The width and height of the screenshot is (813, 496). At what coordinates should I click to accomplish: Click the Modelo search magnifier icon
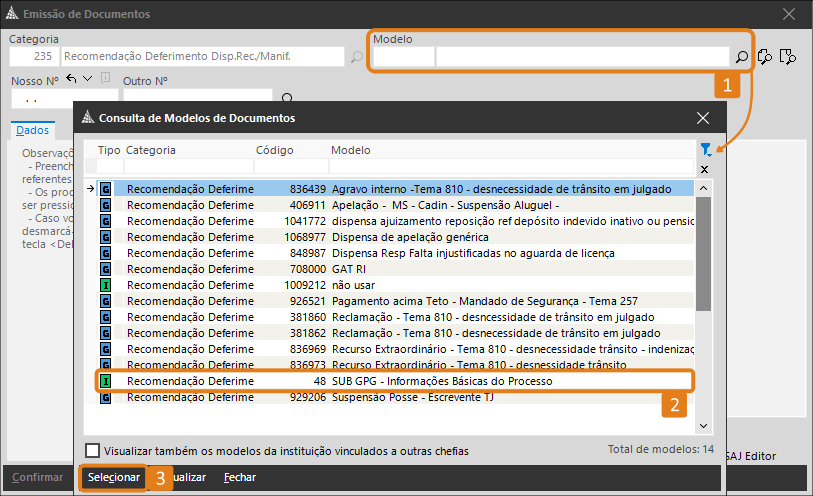pos(741,57)
